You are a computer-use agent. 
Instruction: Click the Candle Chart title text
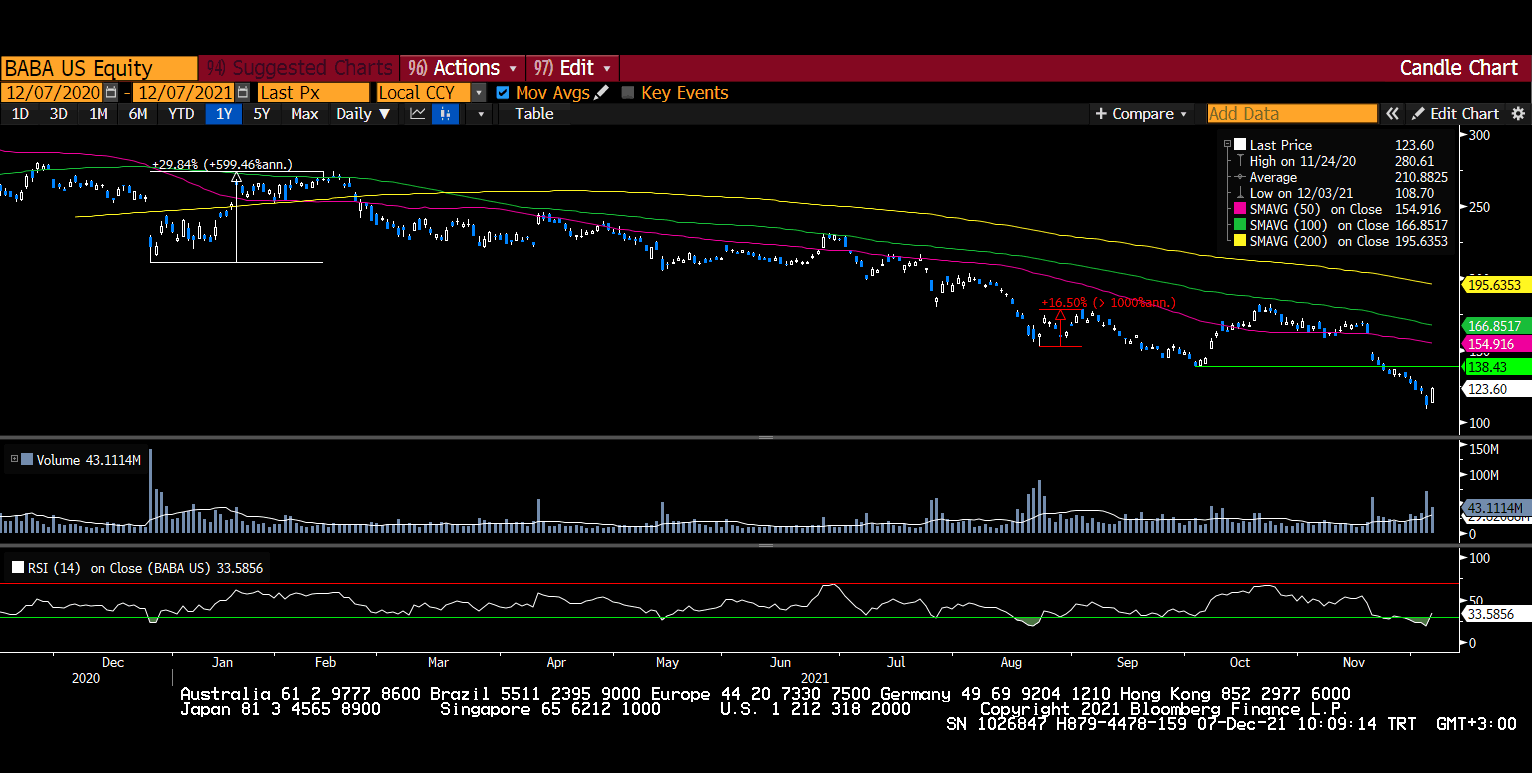coord(1459,68)
